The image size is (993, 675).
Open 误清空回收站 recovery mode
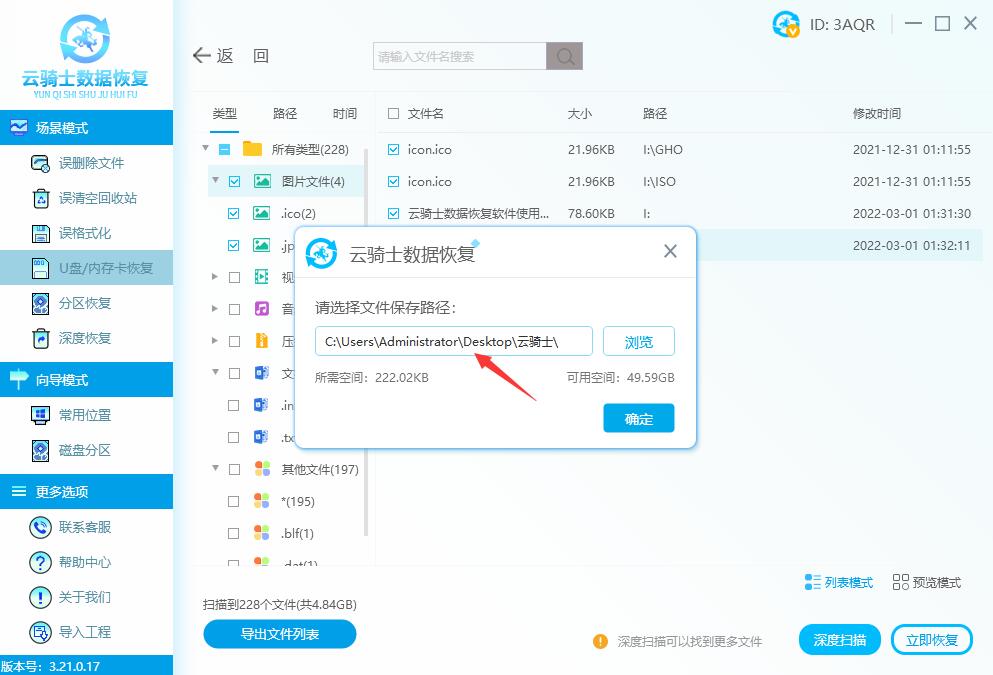click(87, 198)
